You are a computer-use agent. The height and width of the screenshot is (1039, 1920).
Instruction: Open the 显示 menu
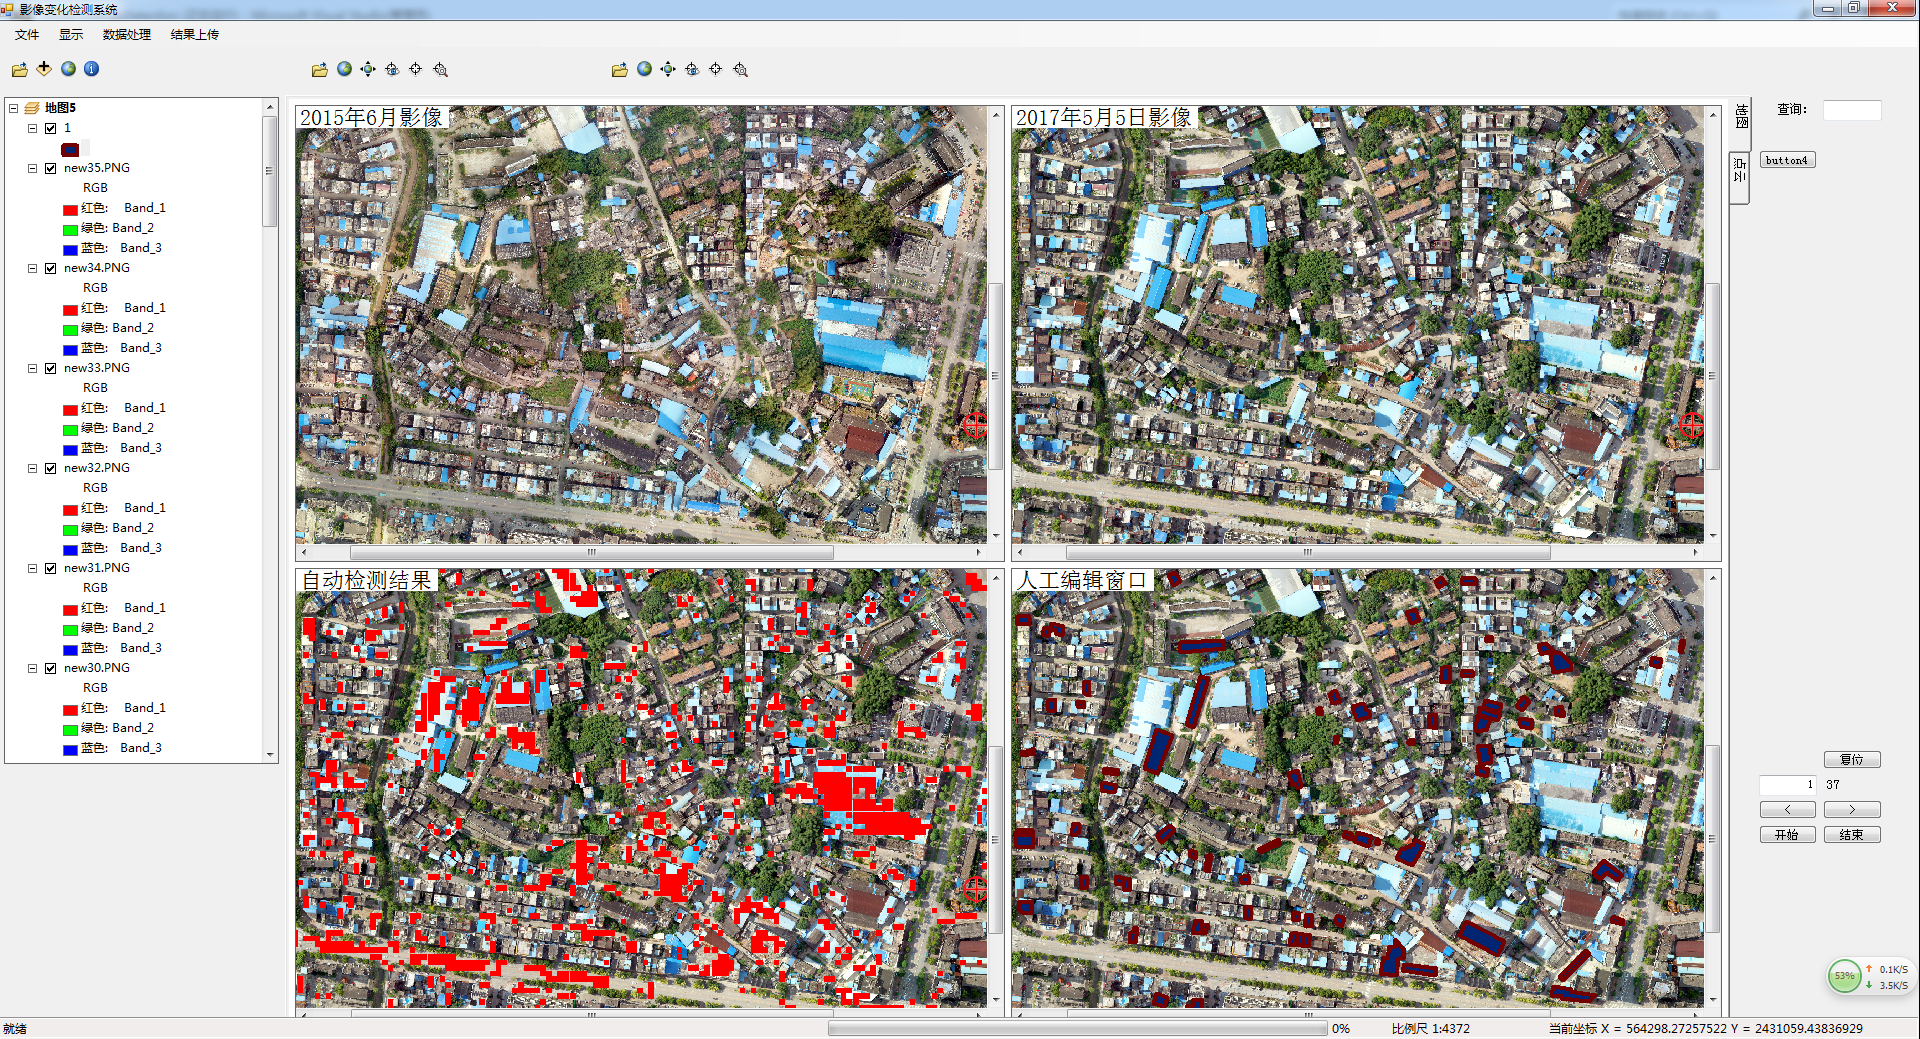point(71,34)
